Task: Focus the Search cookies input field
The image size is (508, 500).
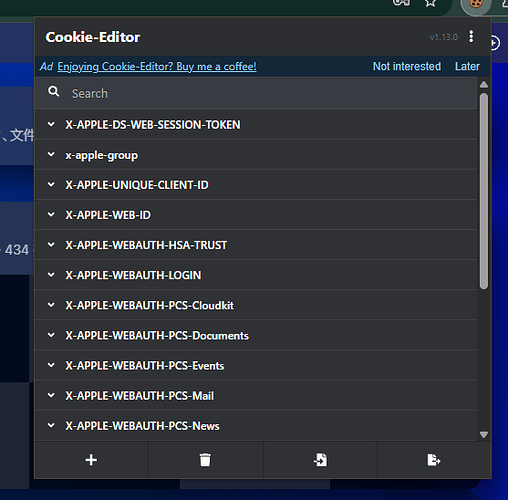Action: (256, 93)
